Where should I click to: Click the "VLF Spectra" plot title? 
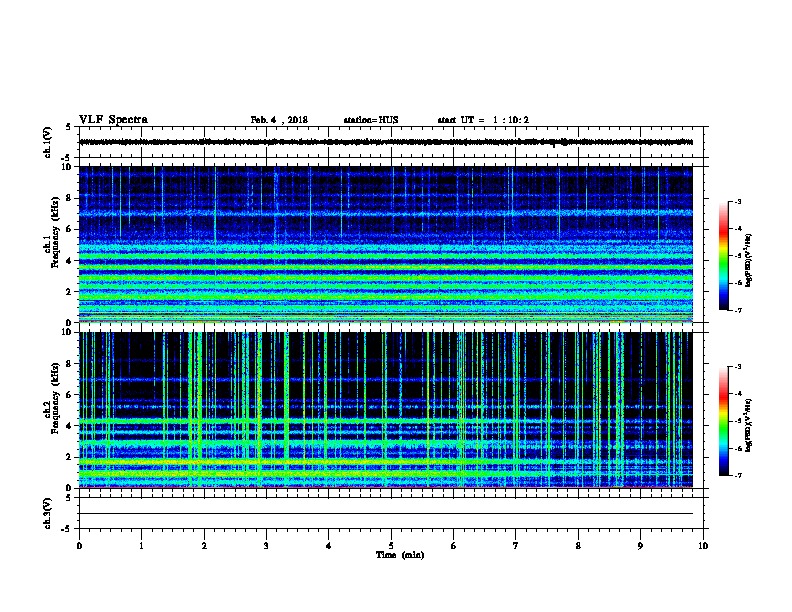pos(113,120)
